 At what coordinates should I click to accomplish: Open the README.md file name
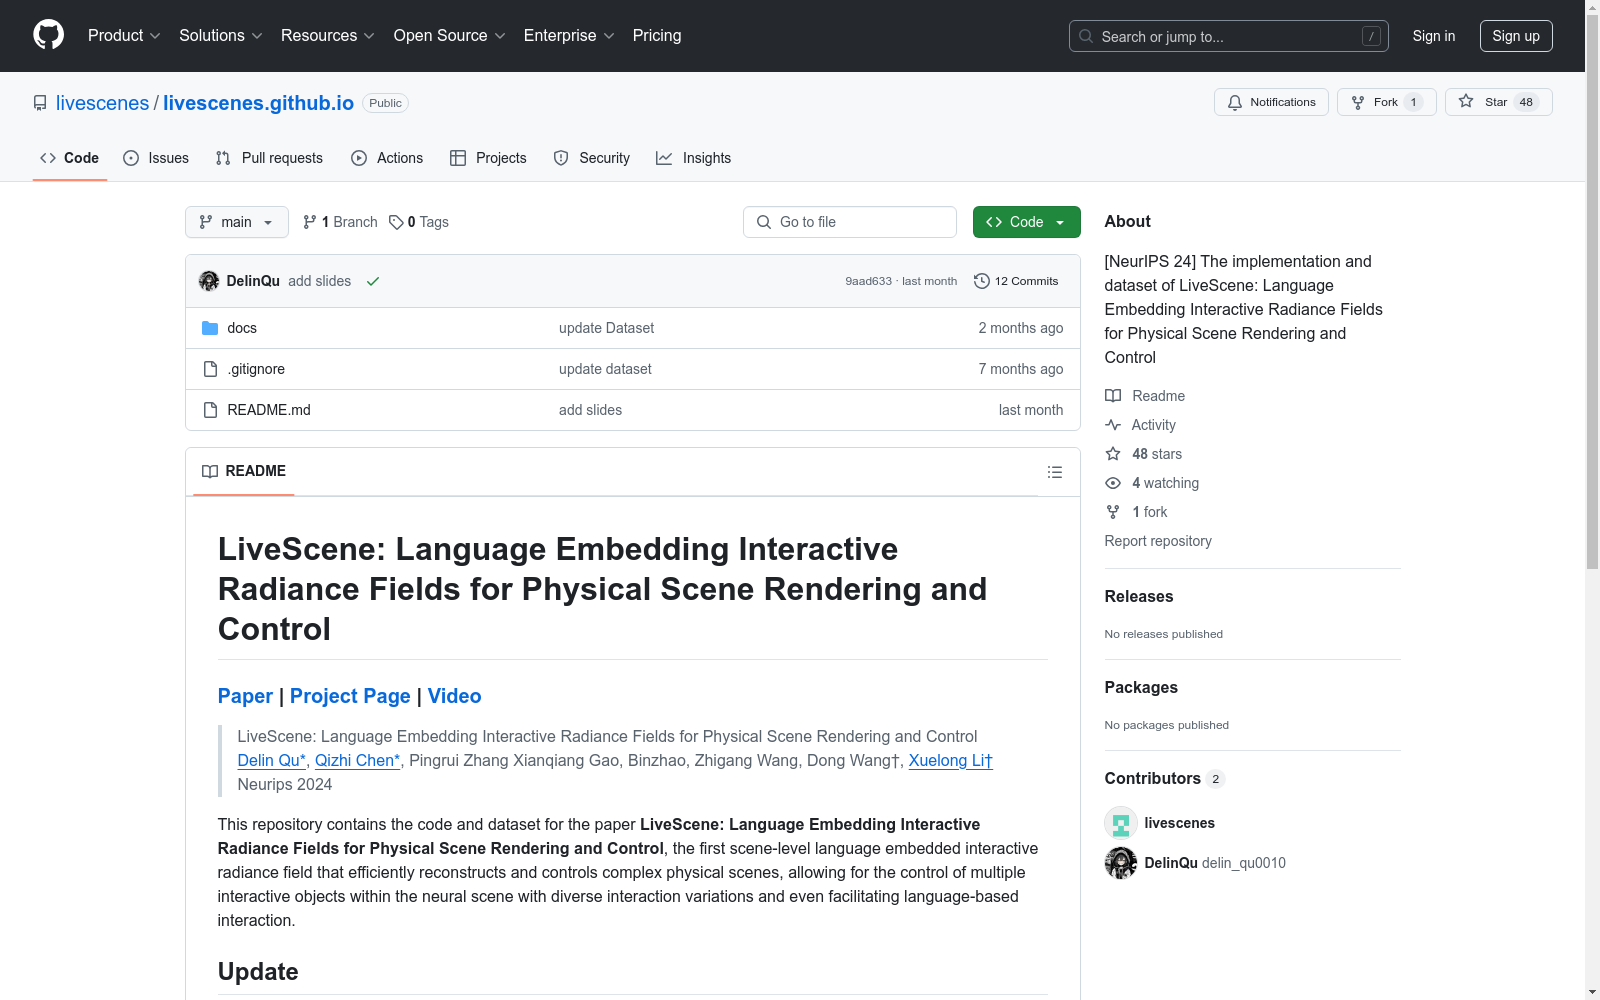click(269, 410)
